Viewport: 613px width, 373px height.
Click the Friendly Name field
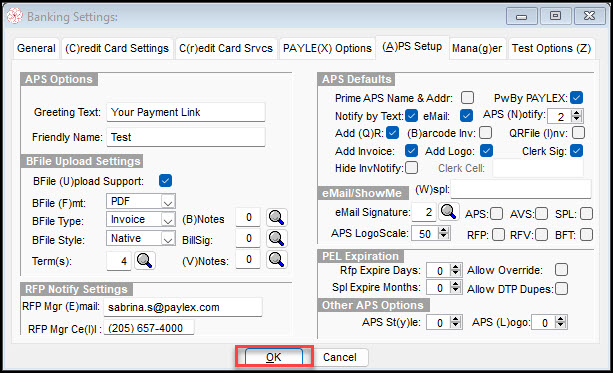pyautogui.click(x=186, y=137)
